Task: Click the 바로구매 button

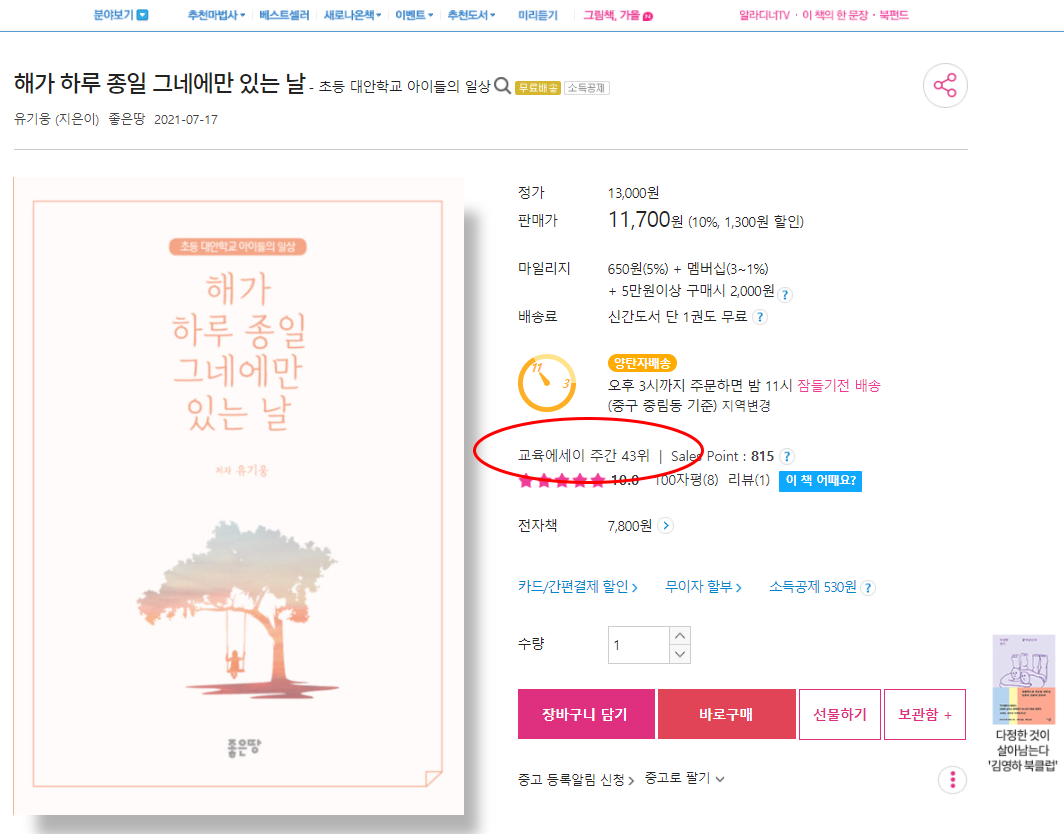Action: click(x=727, y=714)
